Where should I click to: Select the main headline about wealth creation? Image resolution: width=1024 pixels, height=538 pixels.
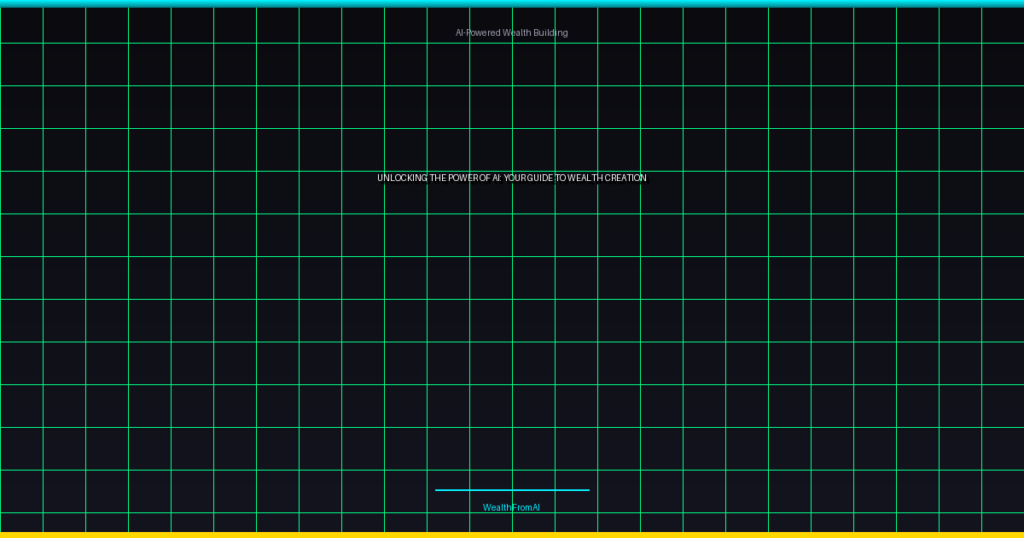click(511, 178)
